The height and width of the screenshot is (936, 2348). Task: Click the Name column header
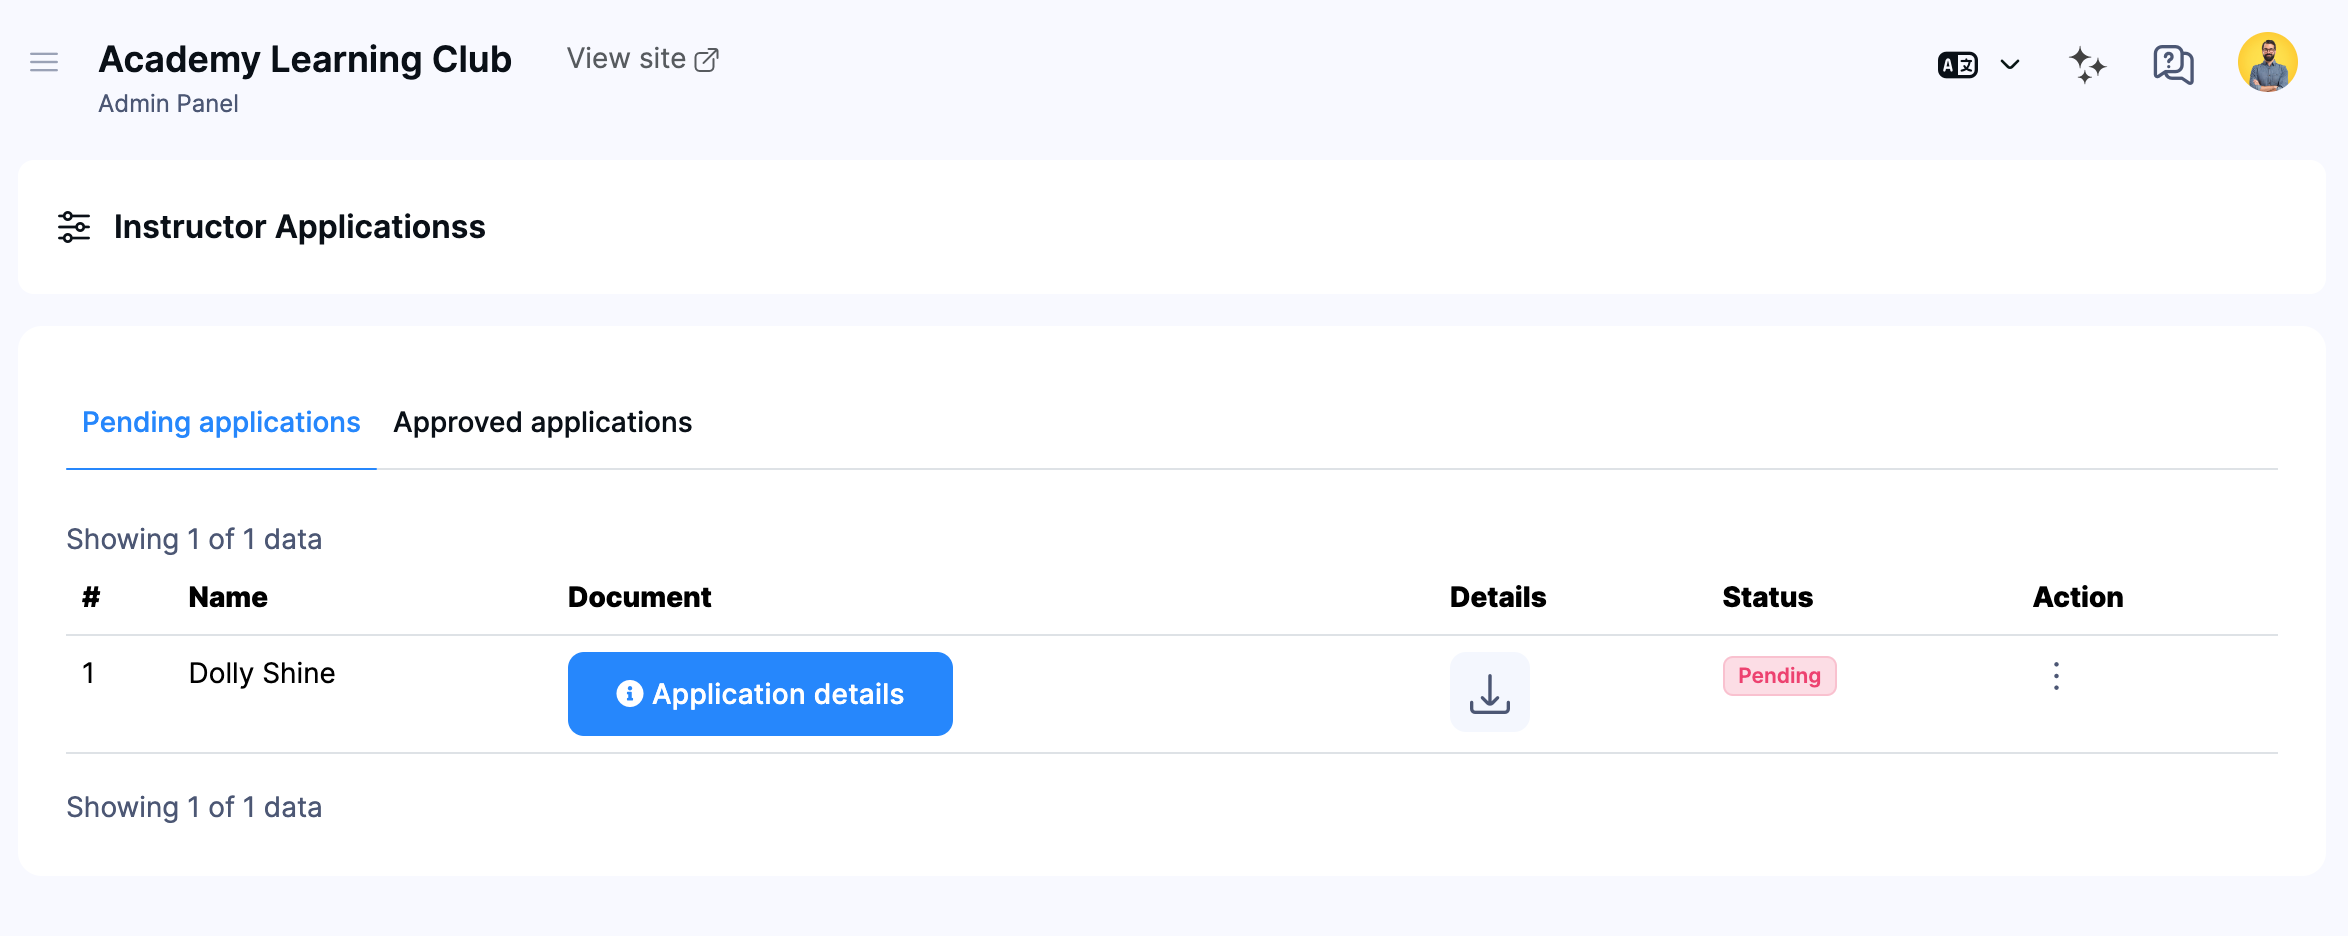coord(227,597)
